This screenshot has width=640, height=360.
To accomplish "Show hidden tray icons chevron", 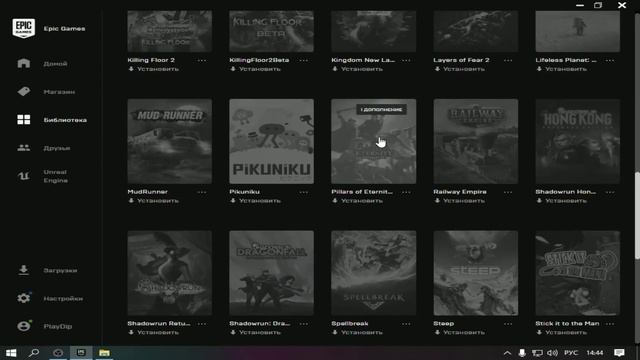I will (507, 353).
